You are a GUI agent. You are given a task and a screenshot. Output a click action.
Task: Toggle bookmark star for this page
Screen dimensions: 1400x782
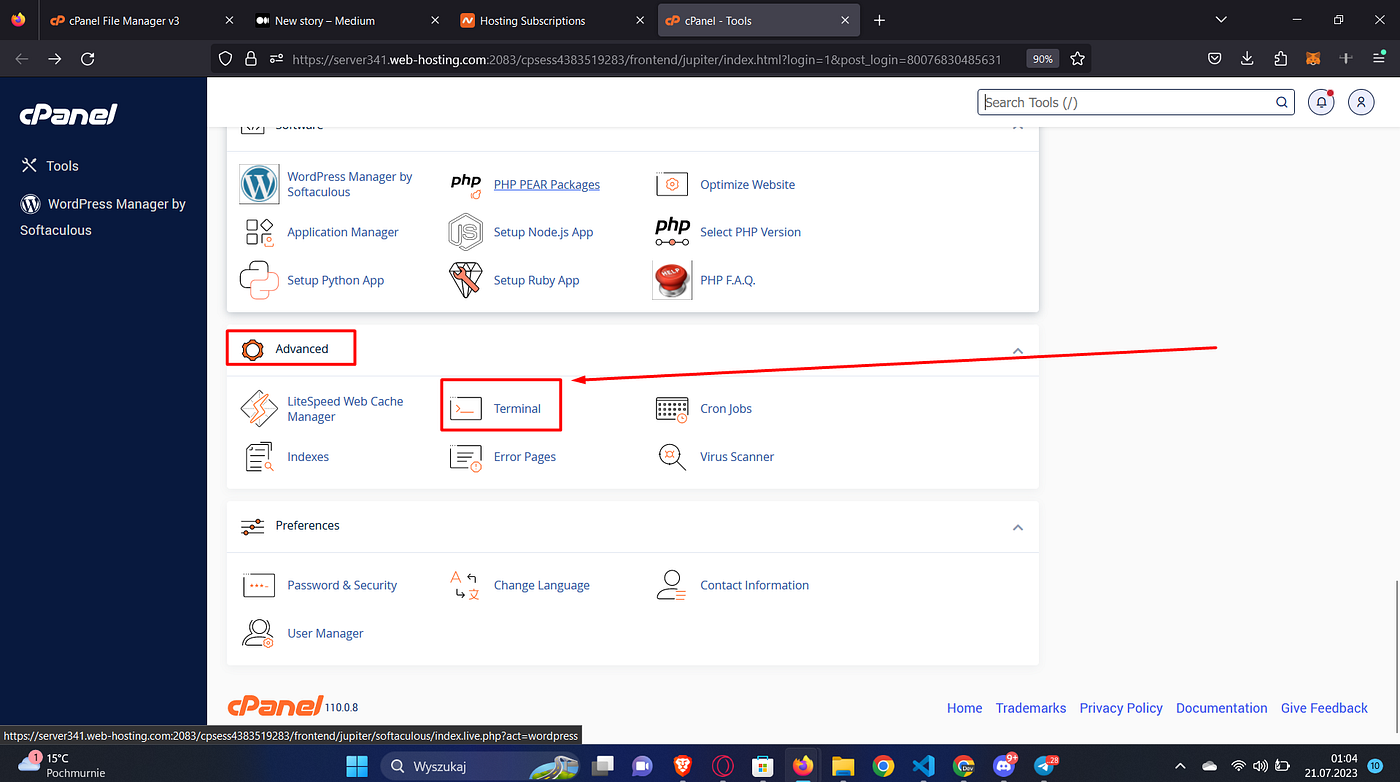coord(1078,58)
